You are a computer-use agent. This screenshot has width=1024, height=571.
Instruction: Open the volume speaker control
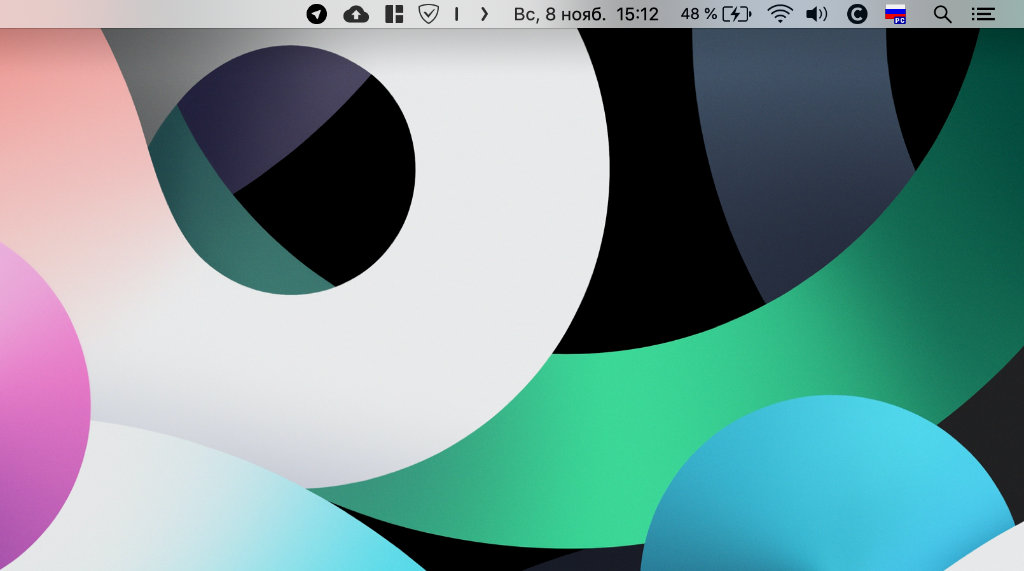point(817,14)
